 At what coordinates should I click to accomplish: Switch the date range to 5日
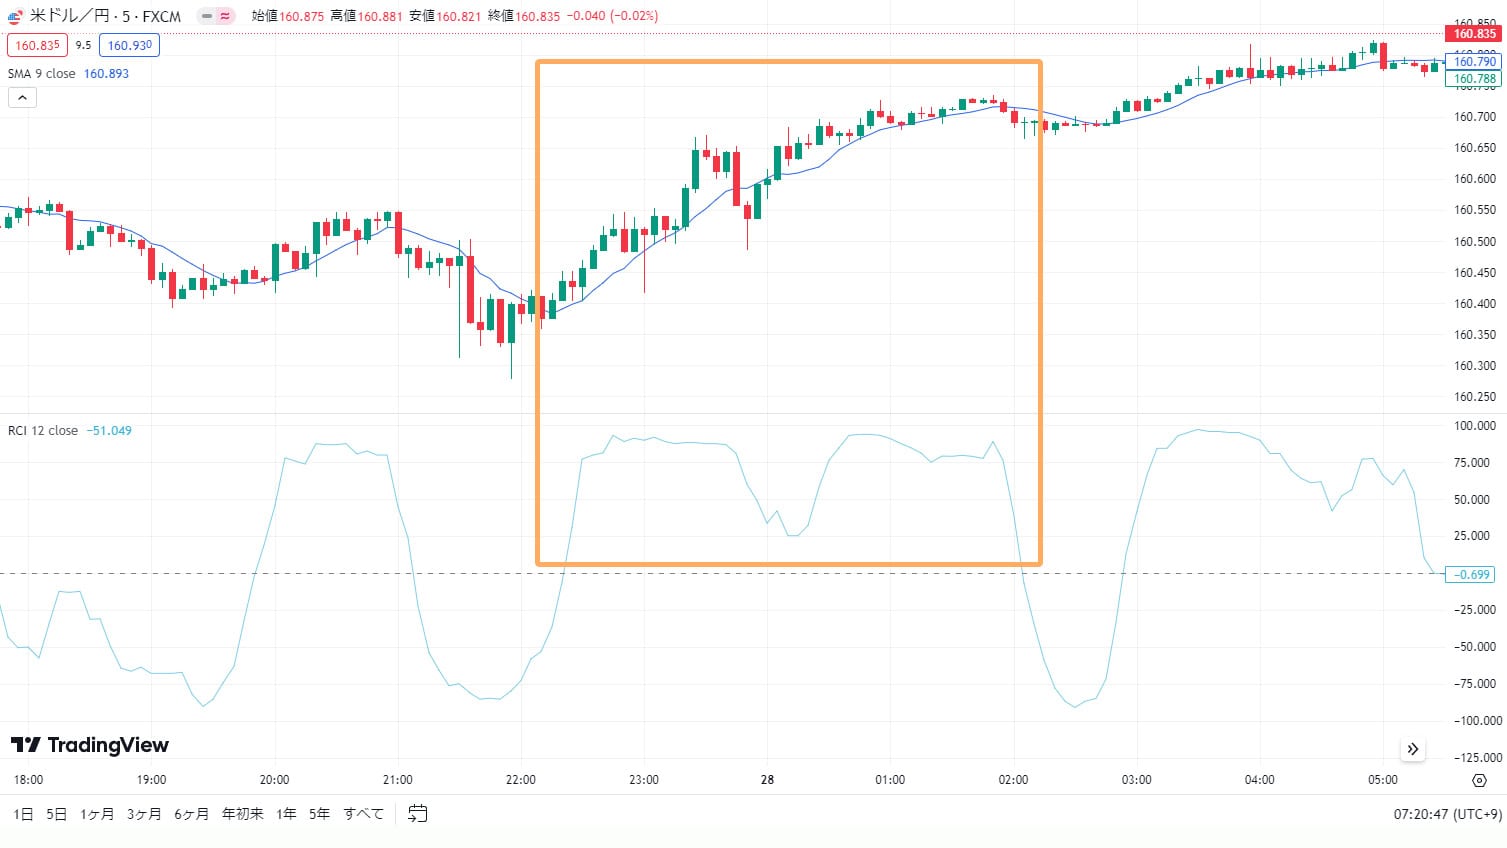[x=56, y=814]
